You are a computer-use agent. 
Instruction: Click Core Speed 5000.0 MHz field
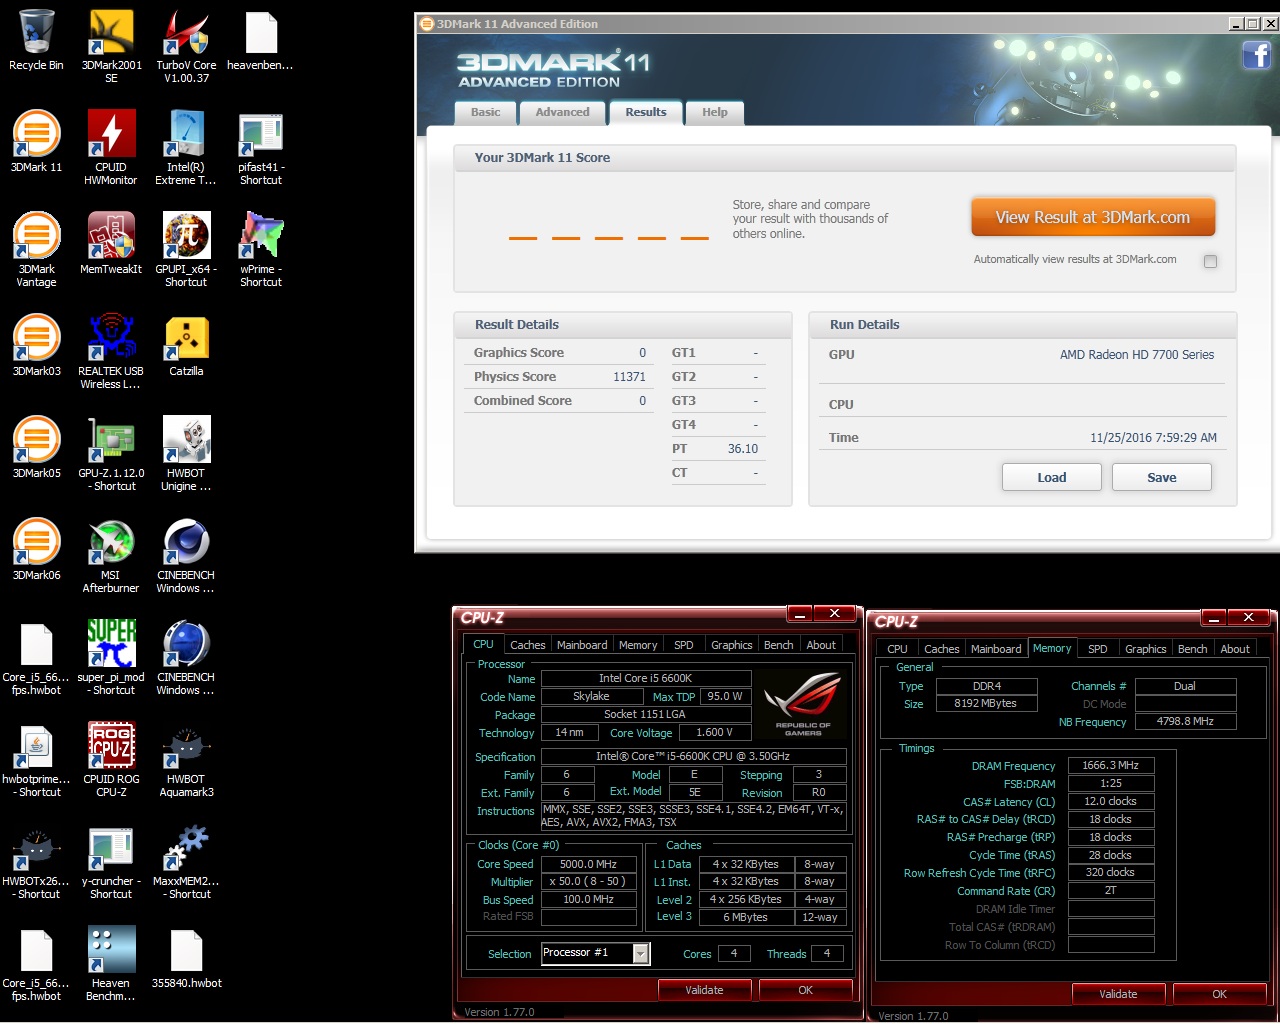click(588, 864)
